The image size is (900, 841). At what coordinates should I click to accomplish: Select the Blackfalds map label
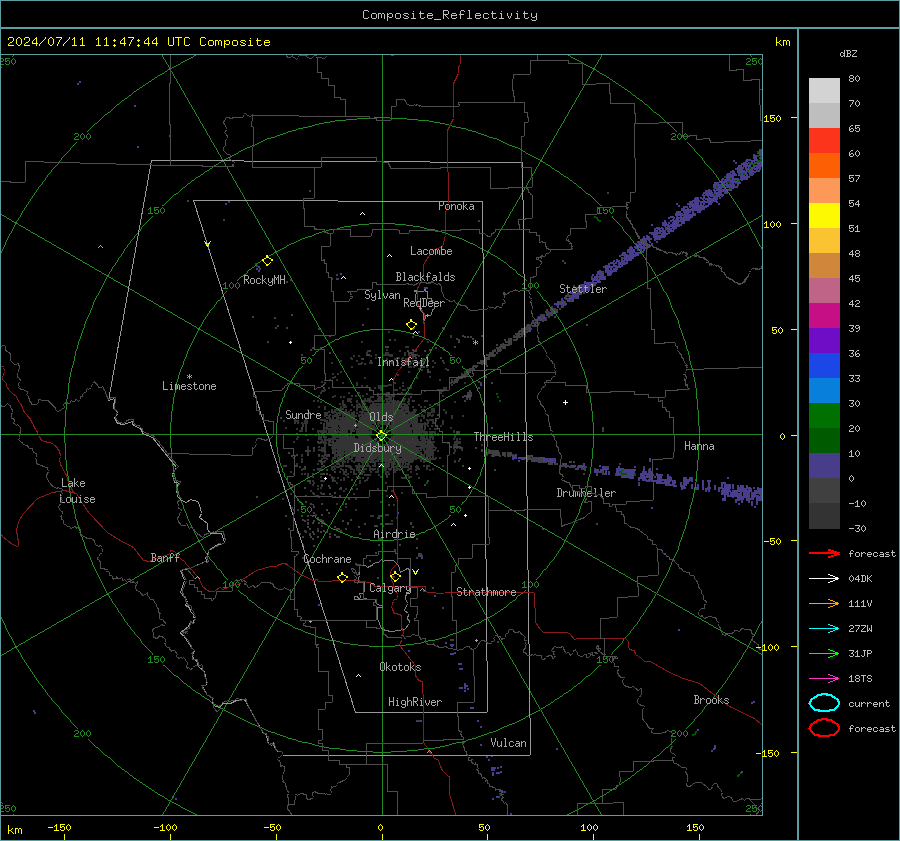(x=425, y=277)
